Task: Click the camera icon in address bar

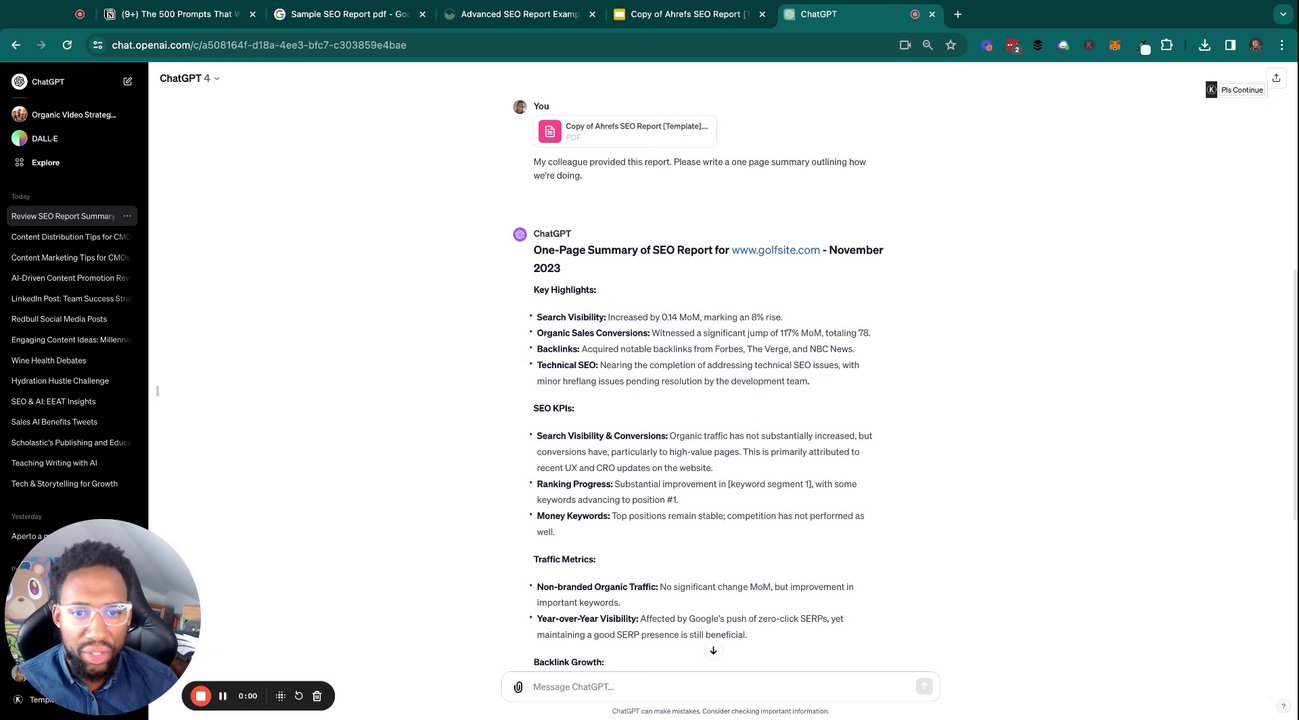Action: pyautogui.click(x=905, y=45)
